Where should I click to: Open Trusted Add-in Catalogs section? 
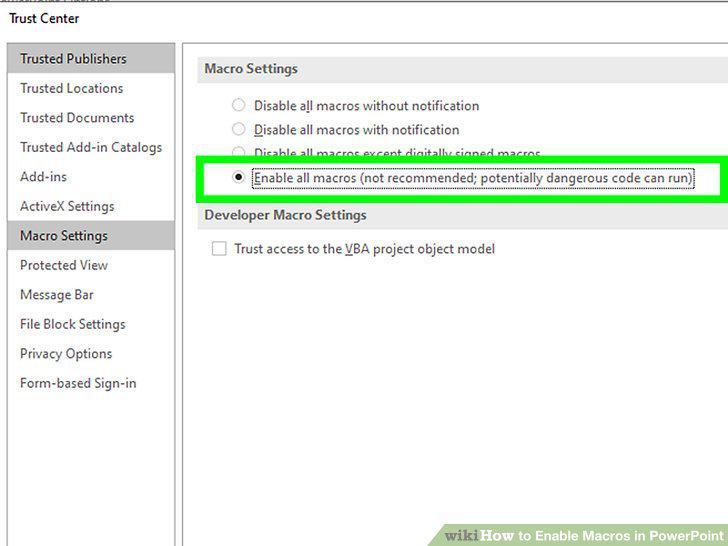pyautogui.click(x=91, y=147)
